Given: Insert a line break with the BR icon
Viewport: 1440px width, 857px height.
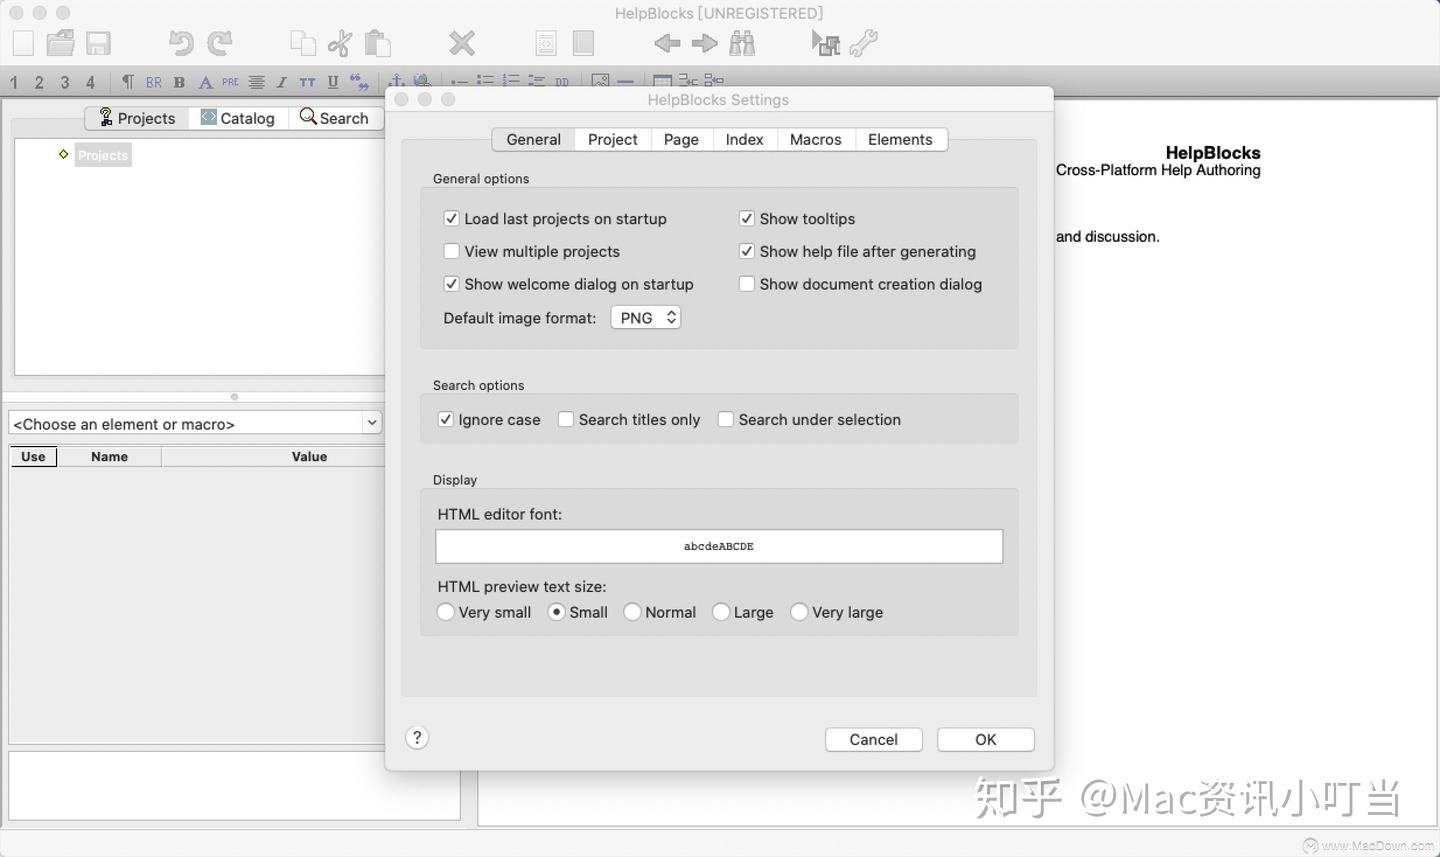Looking at the screenshot, I should click(x=153, y=82).
